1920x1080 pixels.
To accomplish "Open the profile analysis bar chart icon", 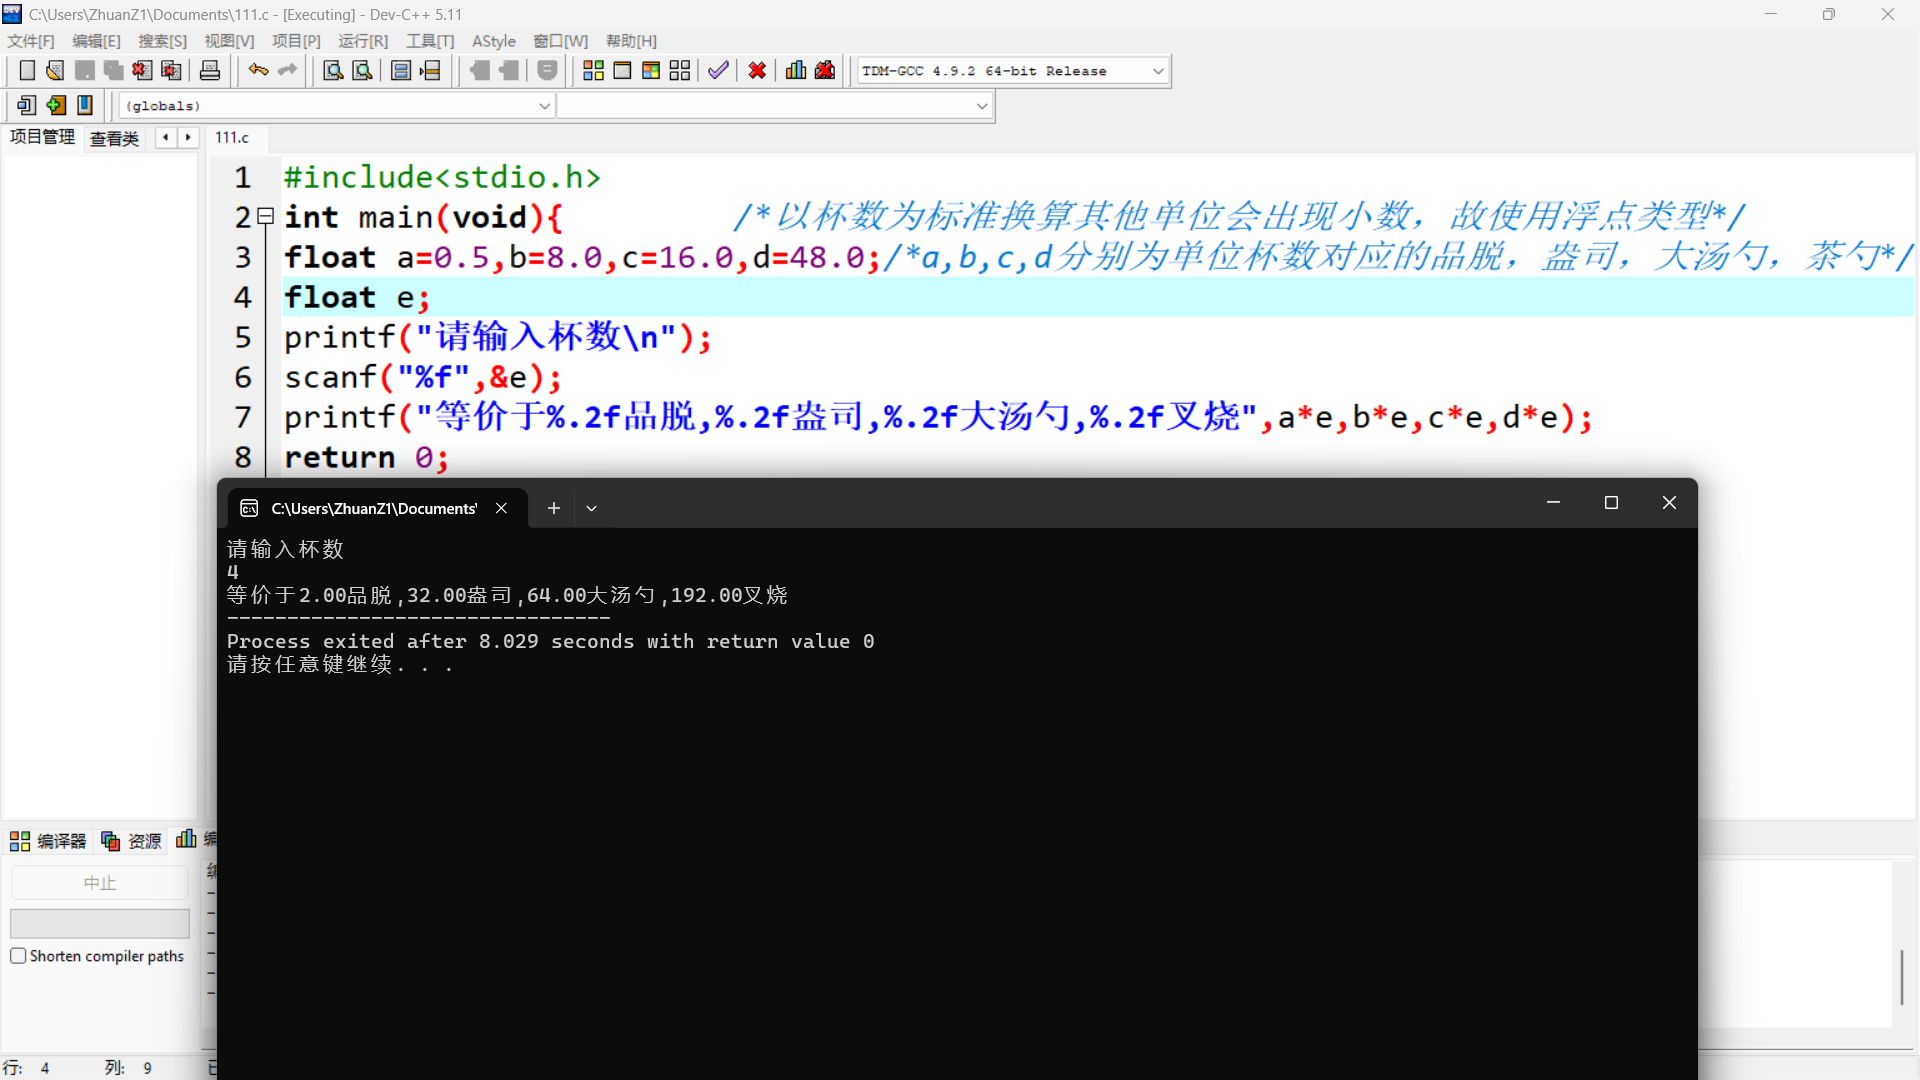I will coord(796,71).
